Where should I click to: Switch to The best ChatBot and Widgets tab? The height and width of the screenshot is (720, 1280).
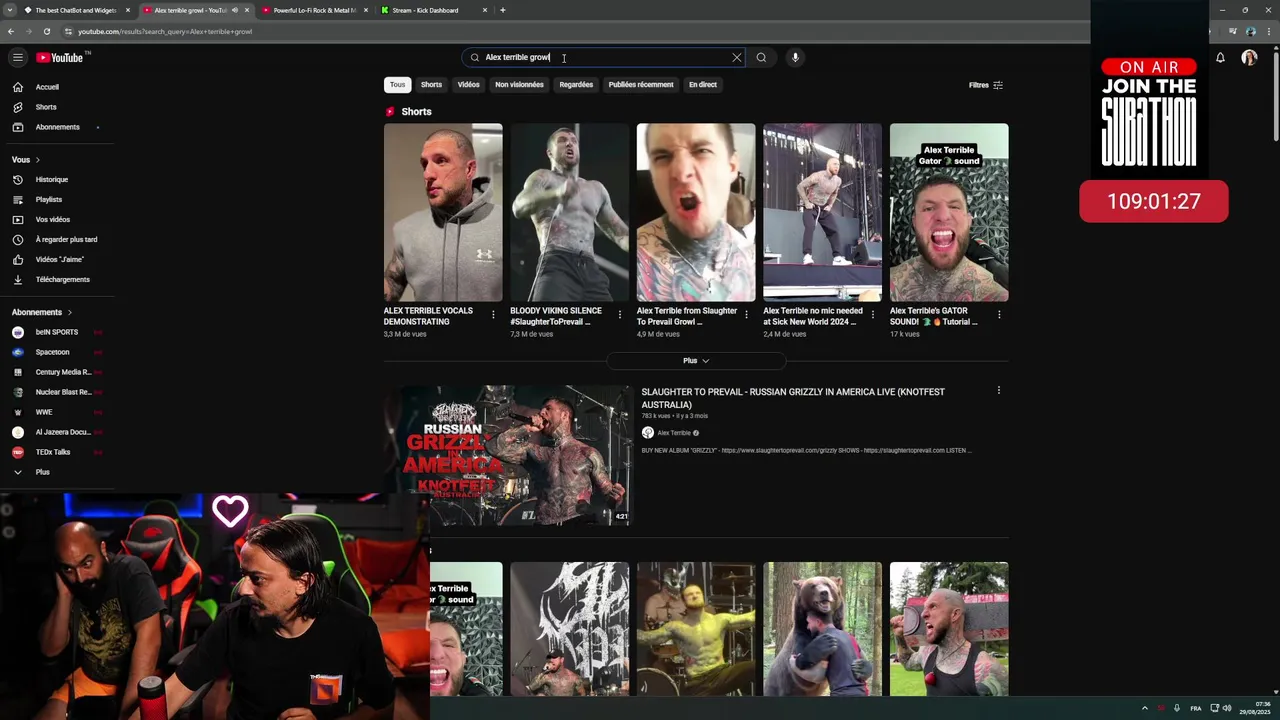pos(76,10)
